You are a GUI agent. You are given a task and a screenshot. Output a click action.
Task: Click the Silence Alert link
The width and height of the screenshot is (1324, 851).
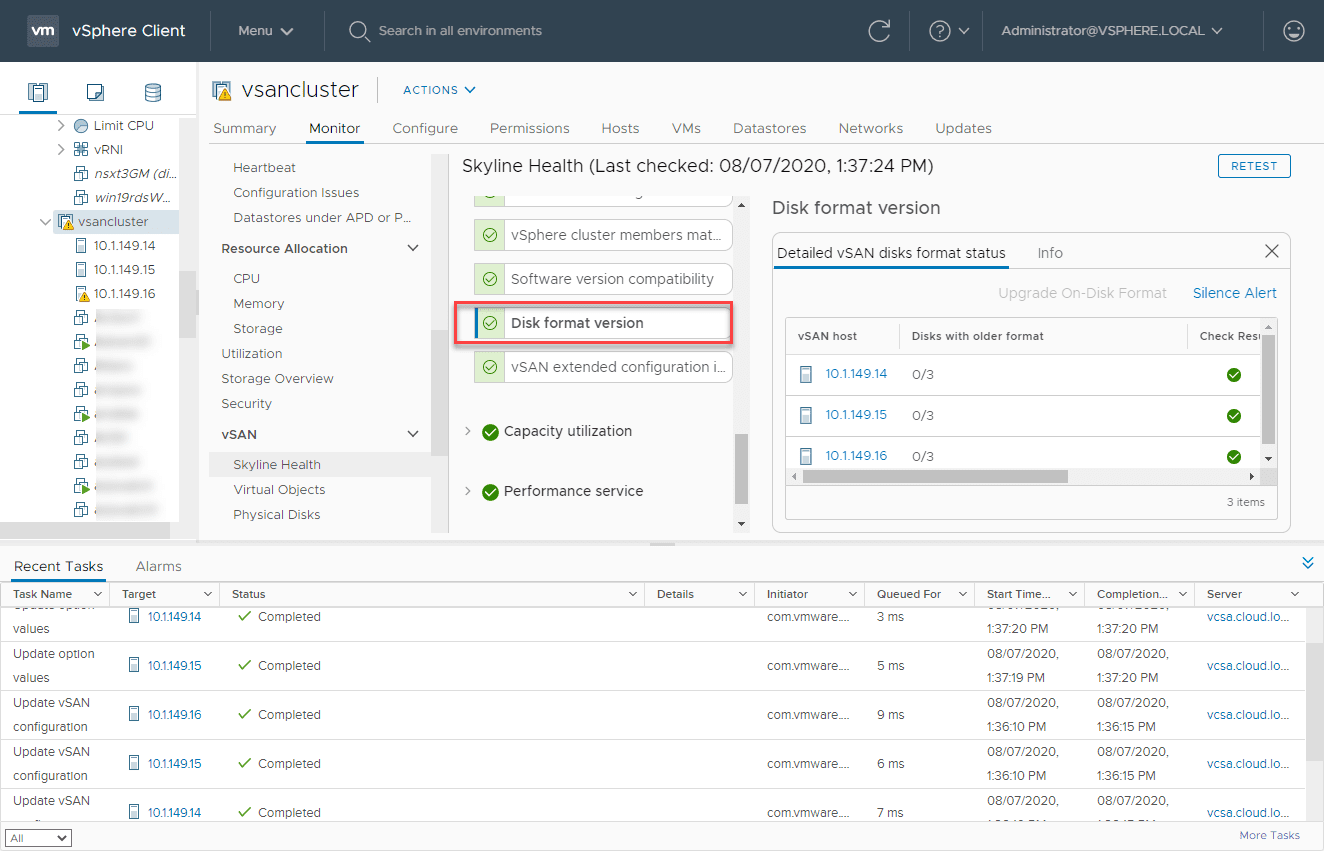tap(1234, 293)
